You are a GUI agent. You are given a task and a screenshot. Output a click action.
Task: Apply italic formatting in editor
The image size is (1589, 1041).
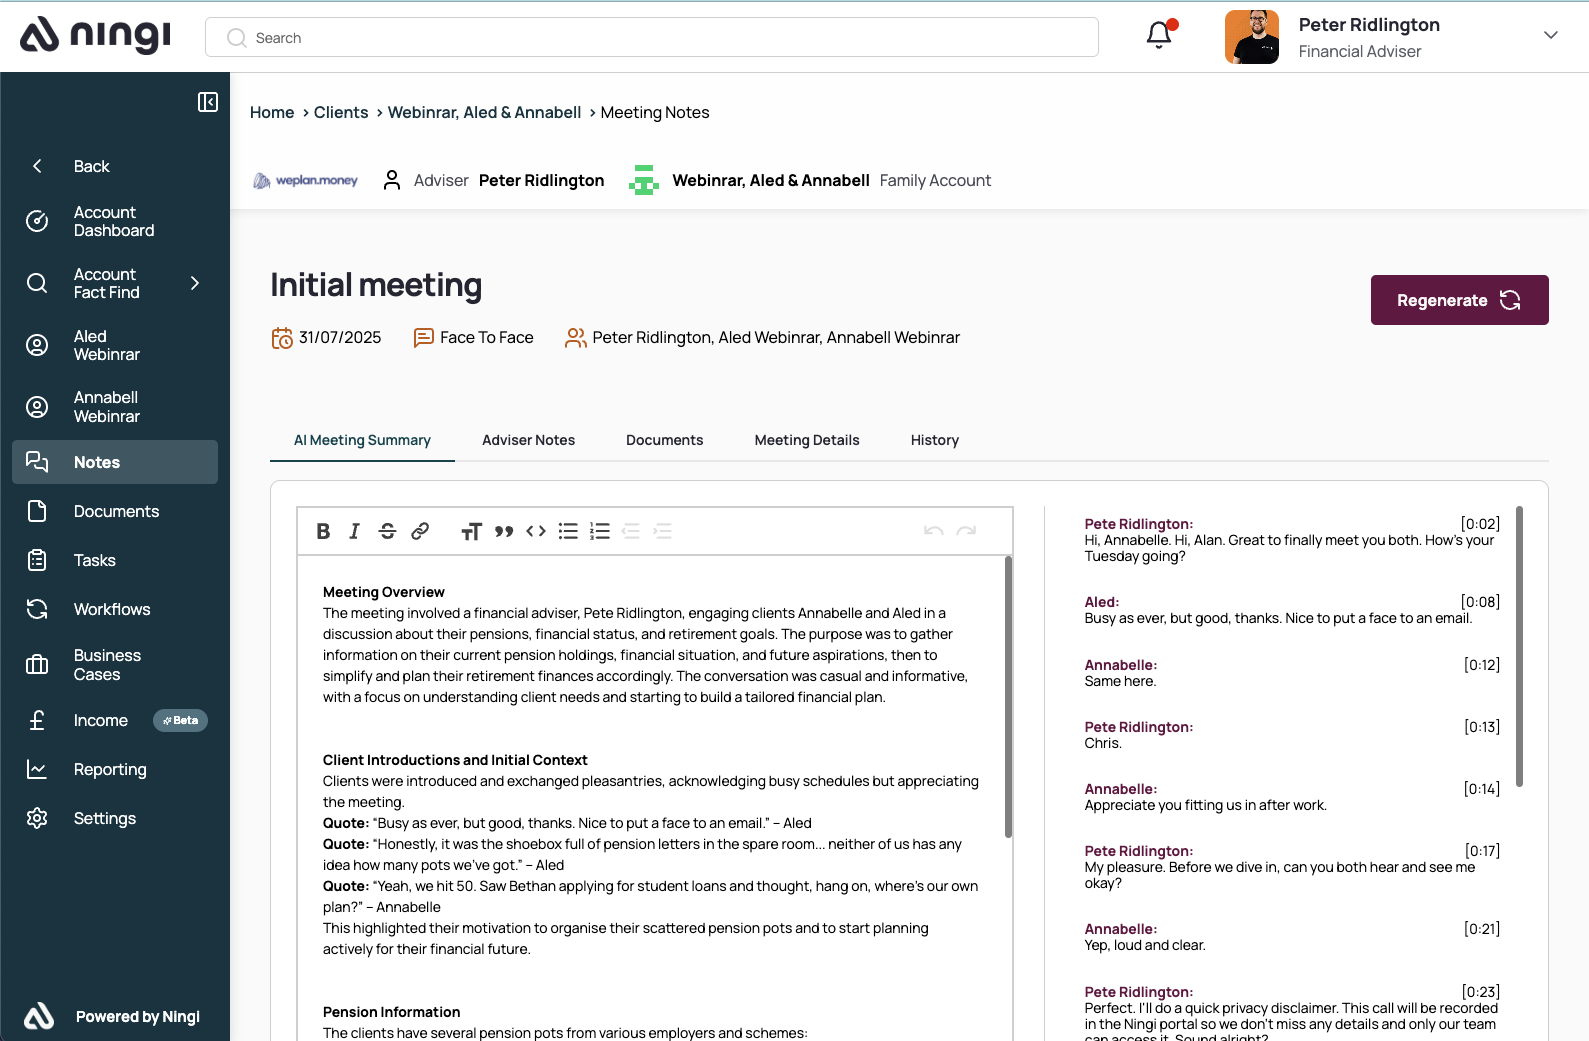(x=354, y=531)
